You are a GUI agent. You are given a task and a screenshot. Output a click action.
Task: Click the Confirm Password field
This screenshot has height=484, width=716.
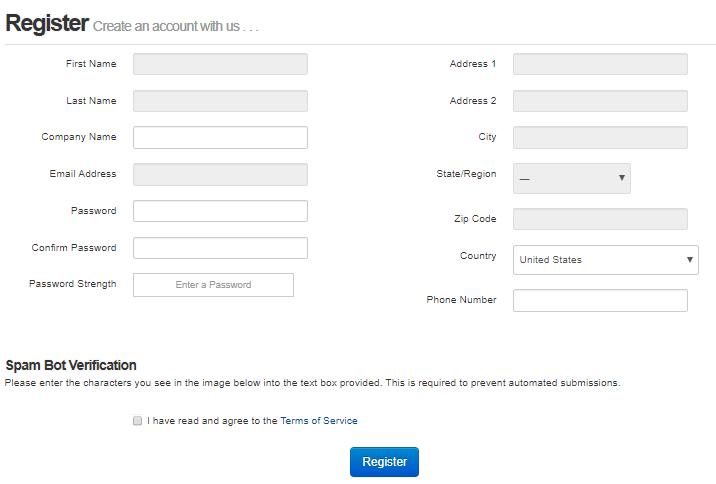(x=220, y=248)
